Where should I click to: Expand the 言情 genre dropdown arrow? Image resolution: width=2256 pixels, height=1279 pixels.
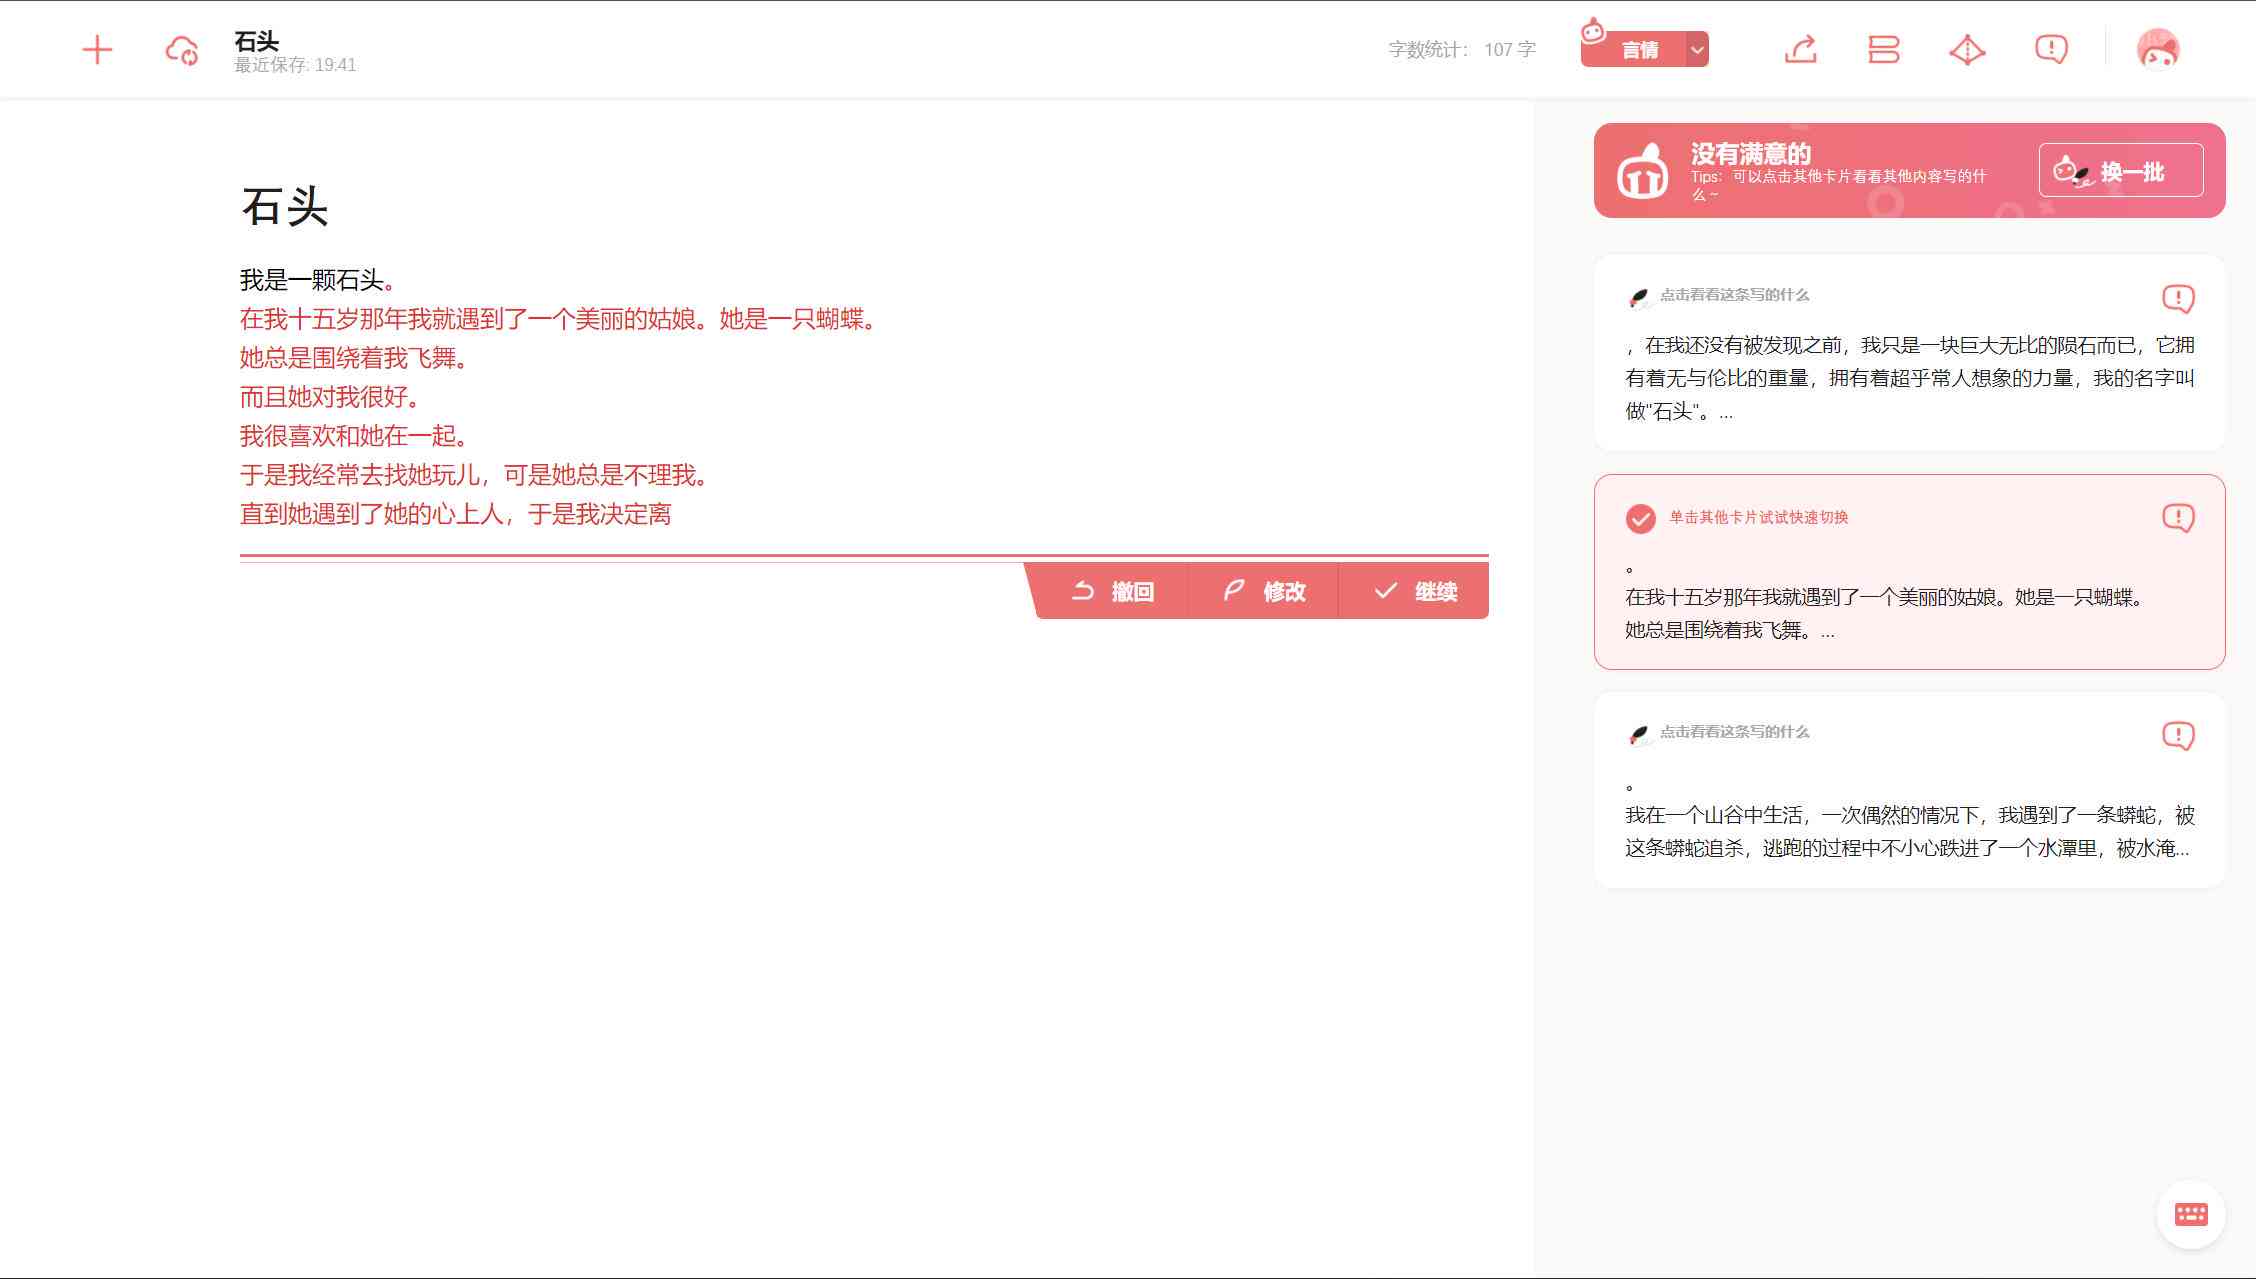1697,49
